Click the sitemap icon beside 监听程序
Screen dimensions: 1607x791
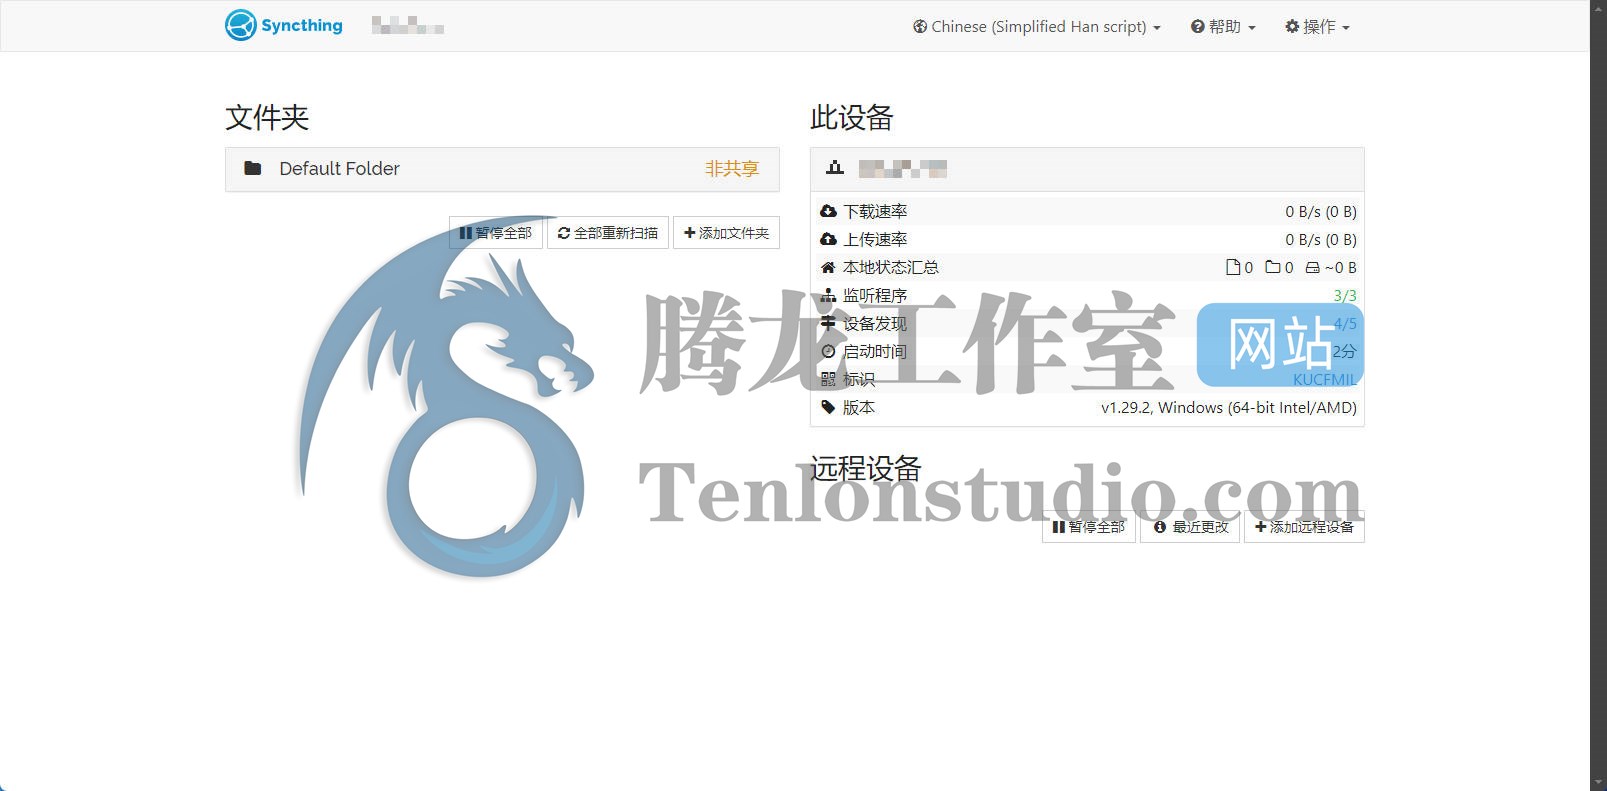[828, 295]
